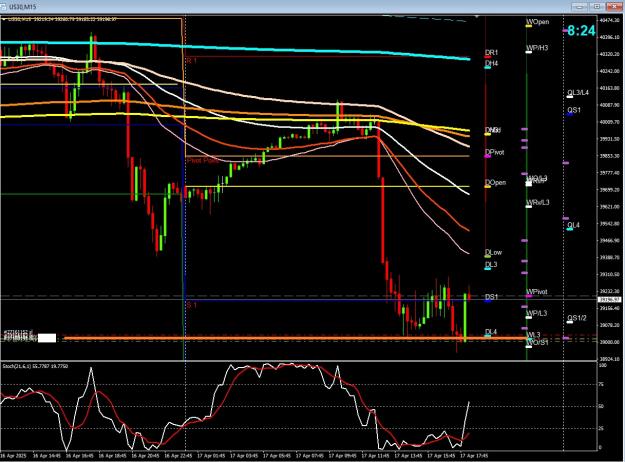Select the DR1 pivot label
Viewport: 625px width, 462px height.
pos(491,53)
